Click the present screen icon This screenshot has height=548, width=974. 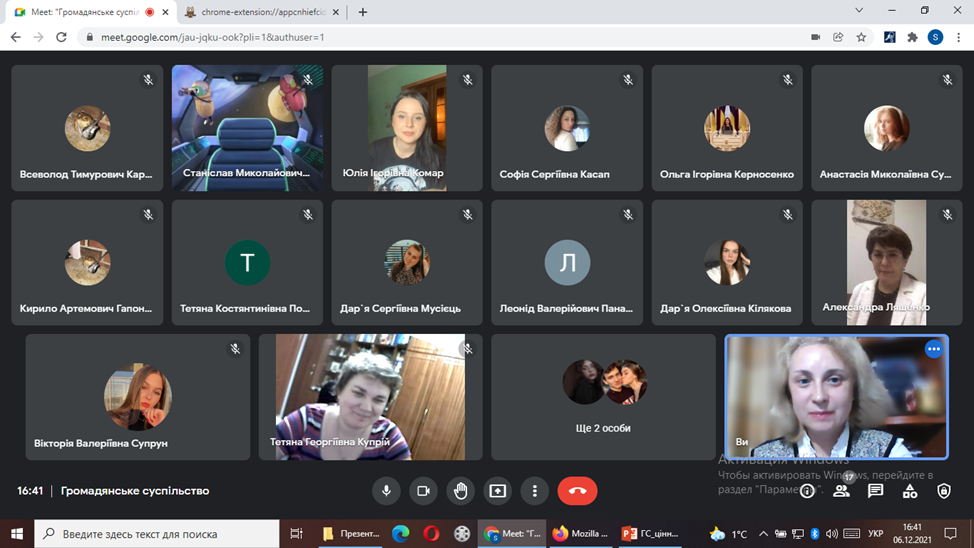tap(497, 491)
